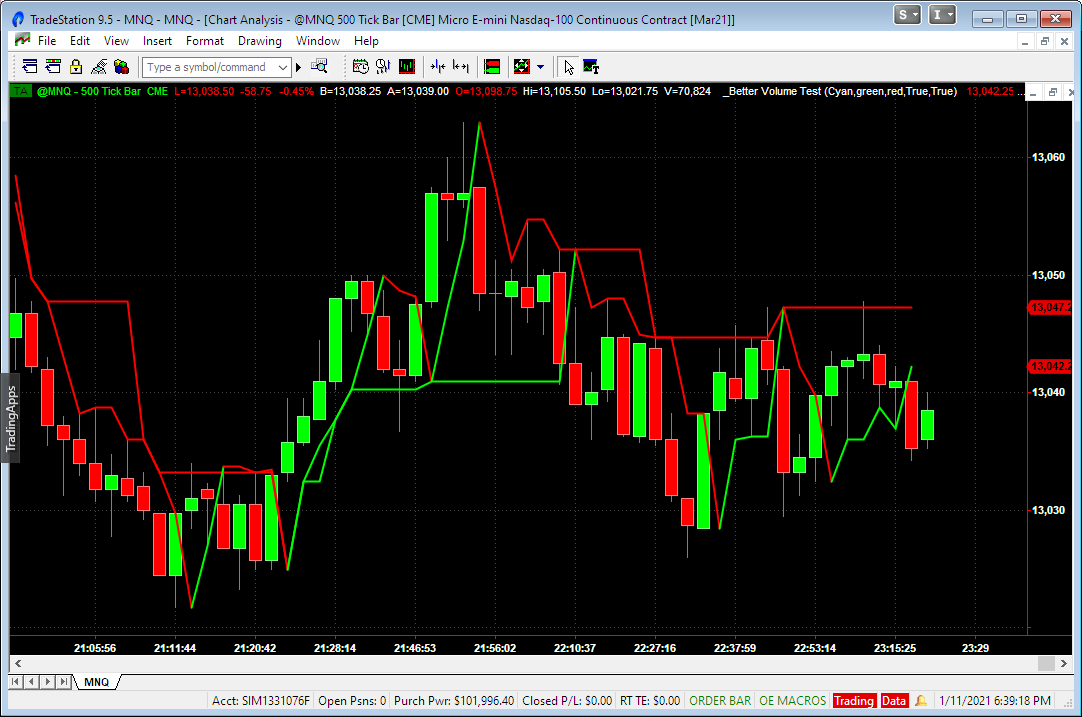
Task: Click the Acct: SIM1331076F status entry
Action: (261, 700)
